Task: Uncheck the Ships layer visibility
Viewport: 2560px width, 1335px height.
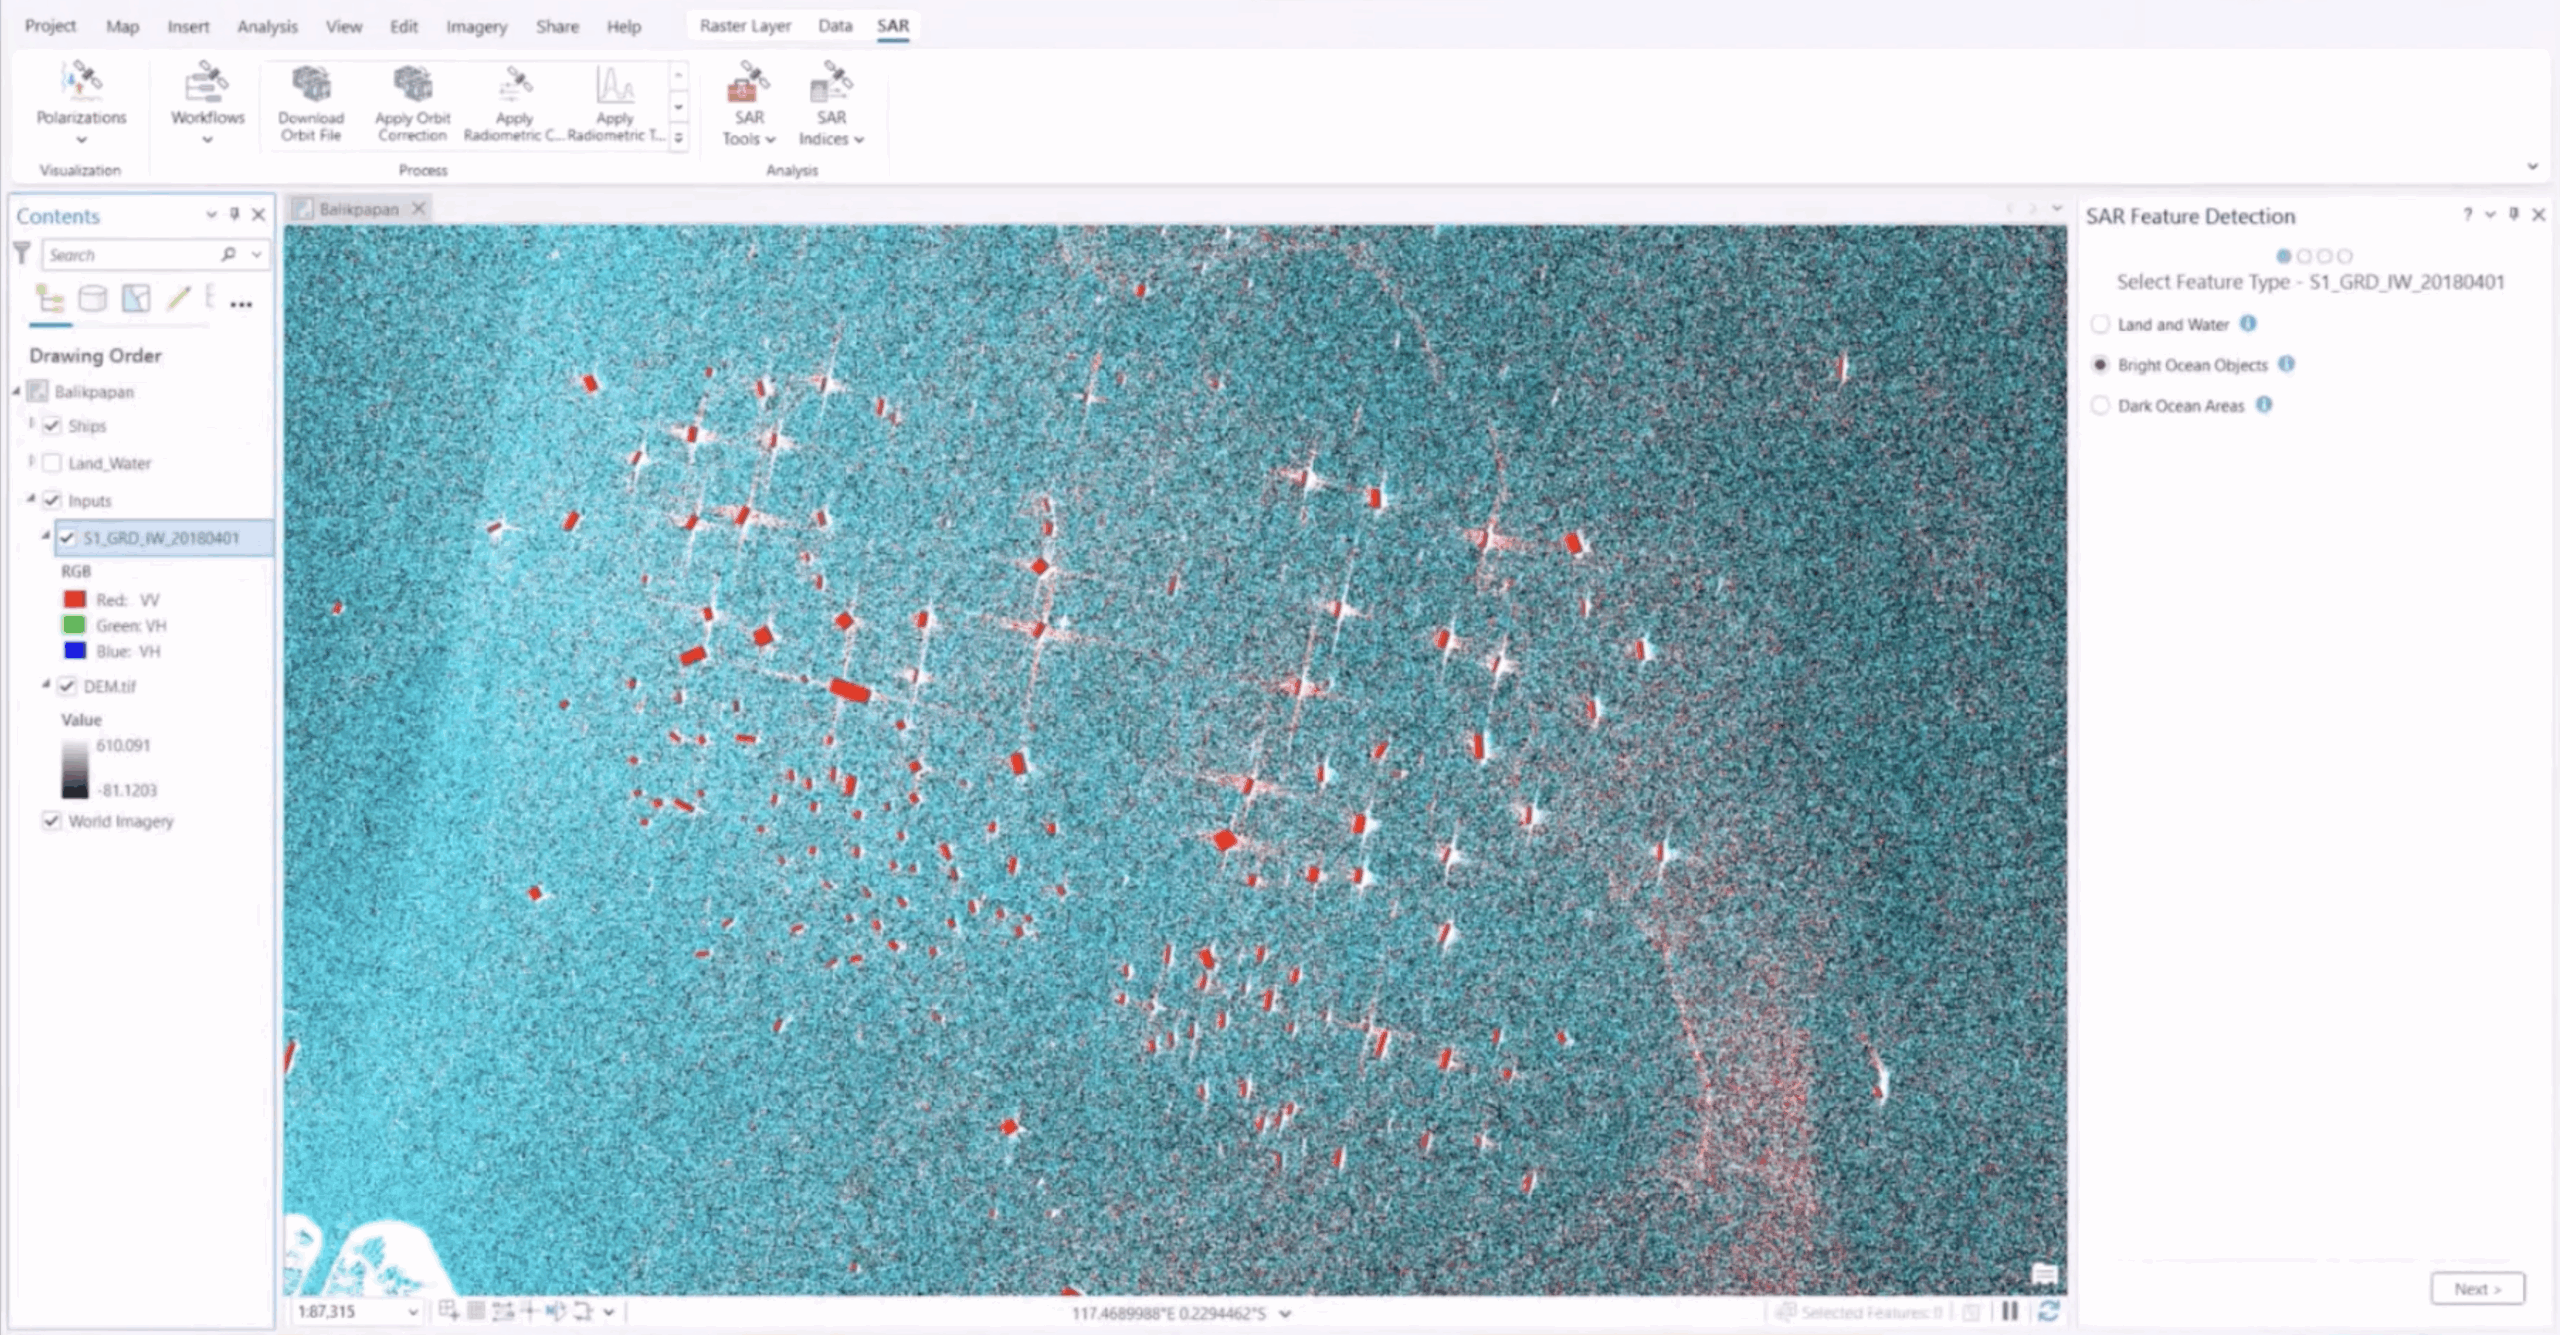Action: pos(52,426)
